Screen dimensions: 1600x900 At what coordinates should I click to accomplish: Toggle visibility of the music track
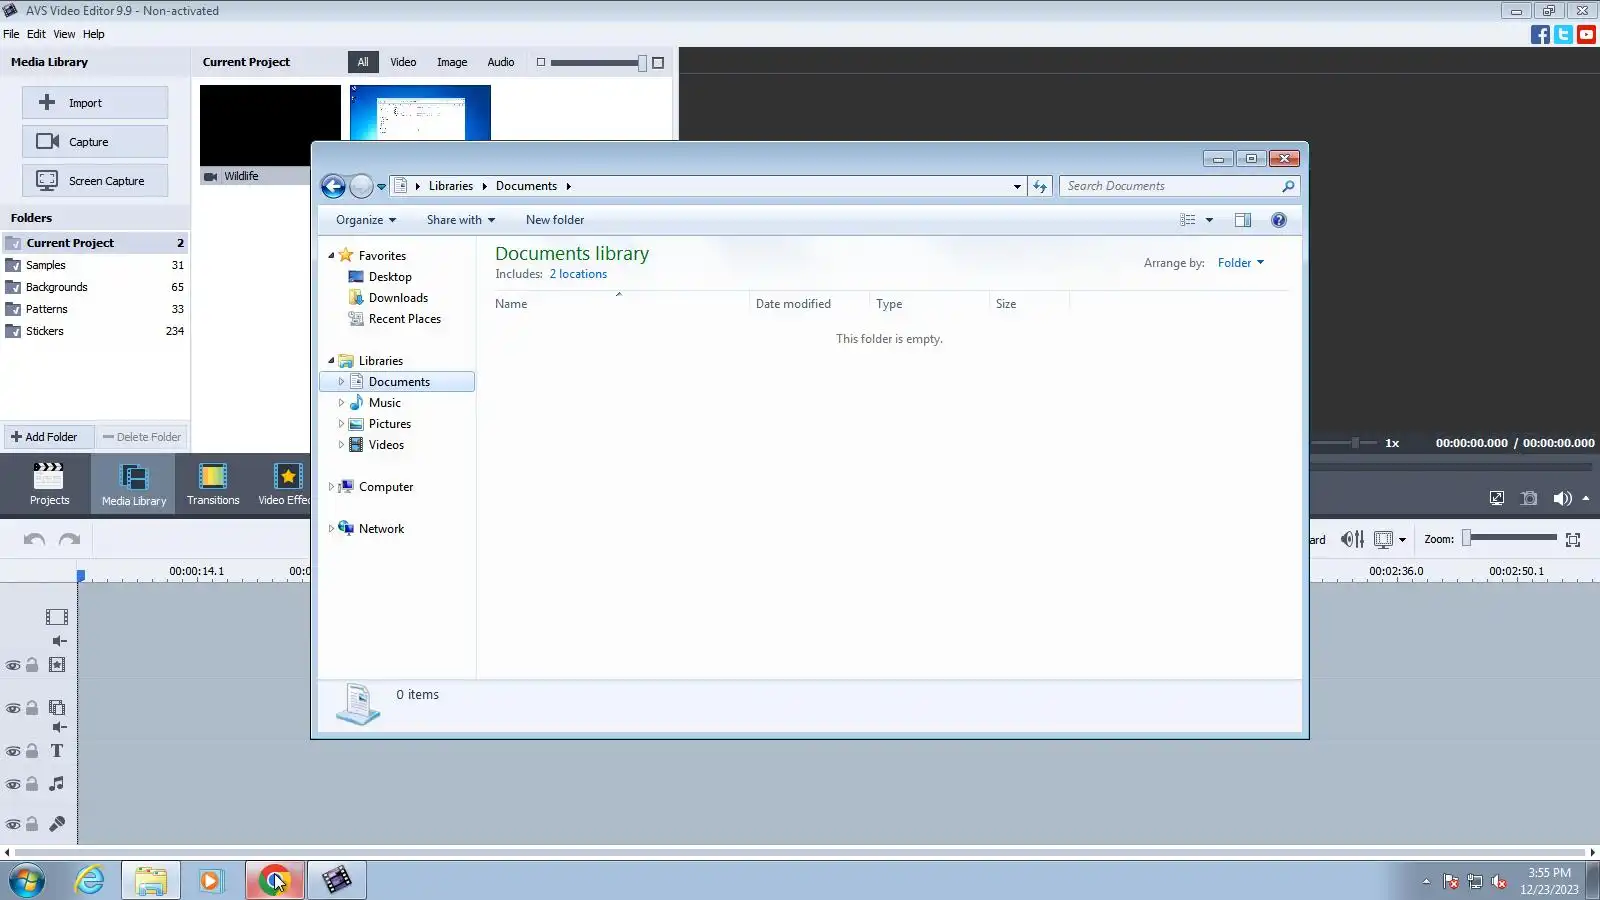click(x=13, y=784)
